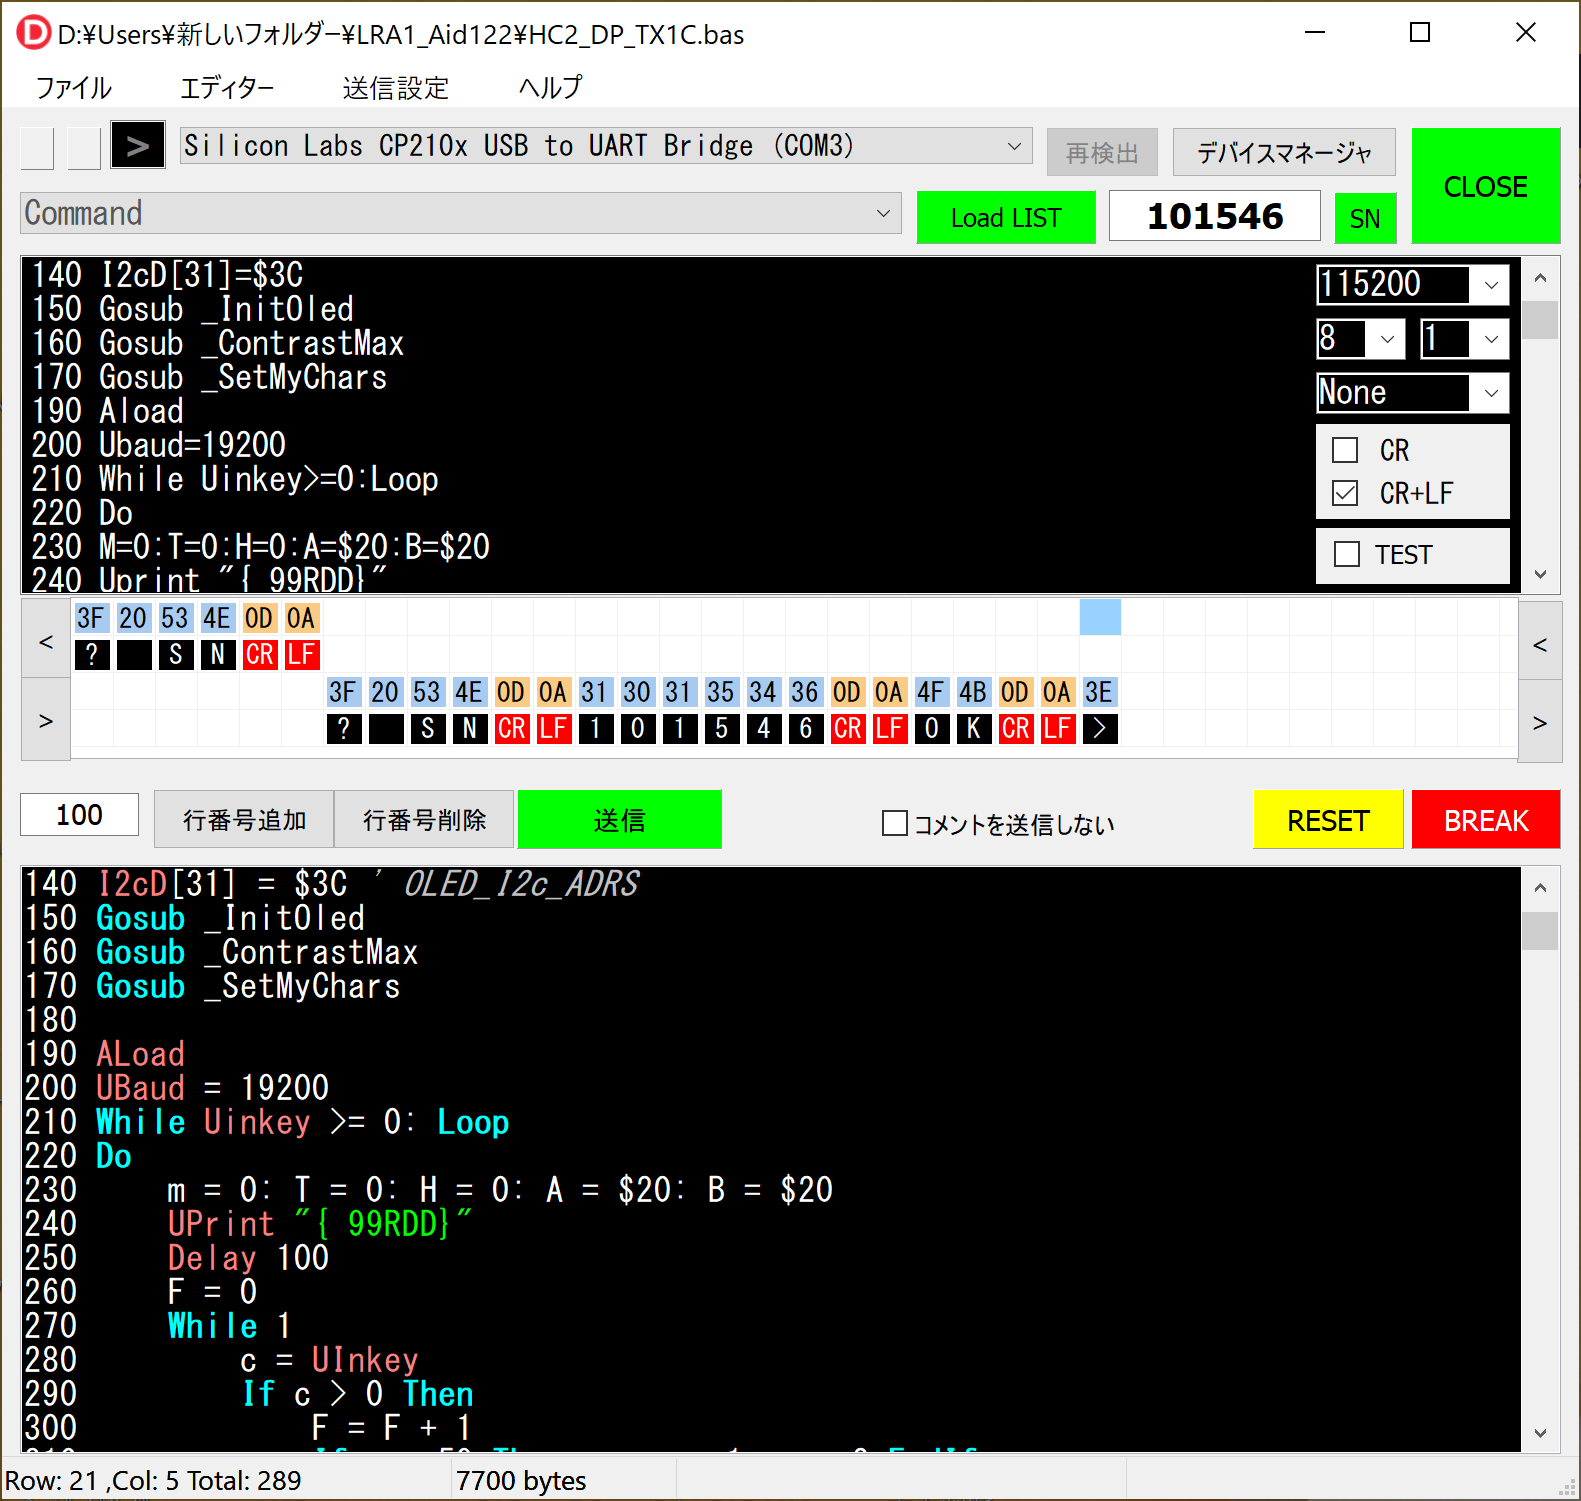Click the left arrow on upper hex row
The image size is (1581, 1501).
click(x=46, y=641)
